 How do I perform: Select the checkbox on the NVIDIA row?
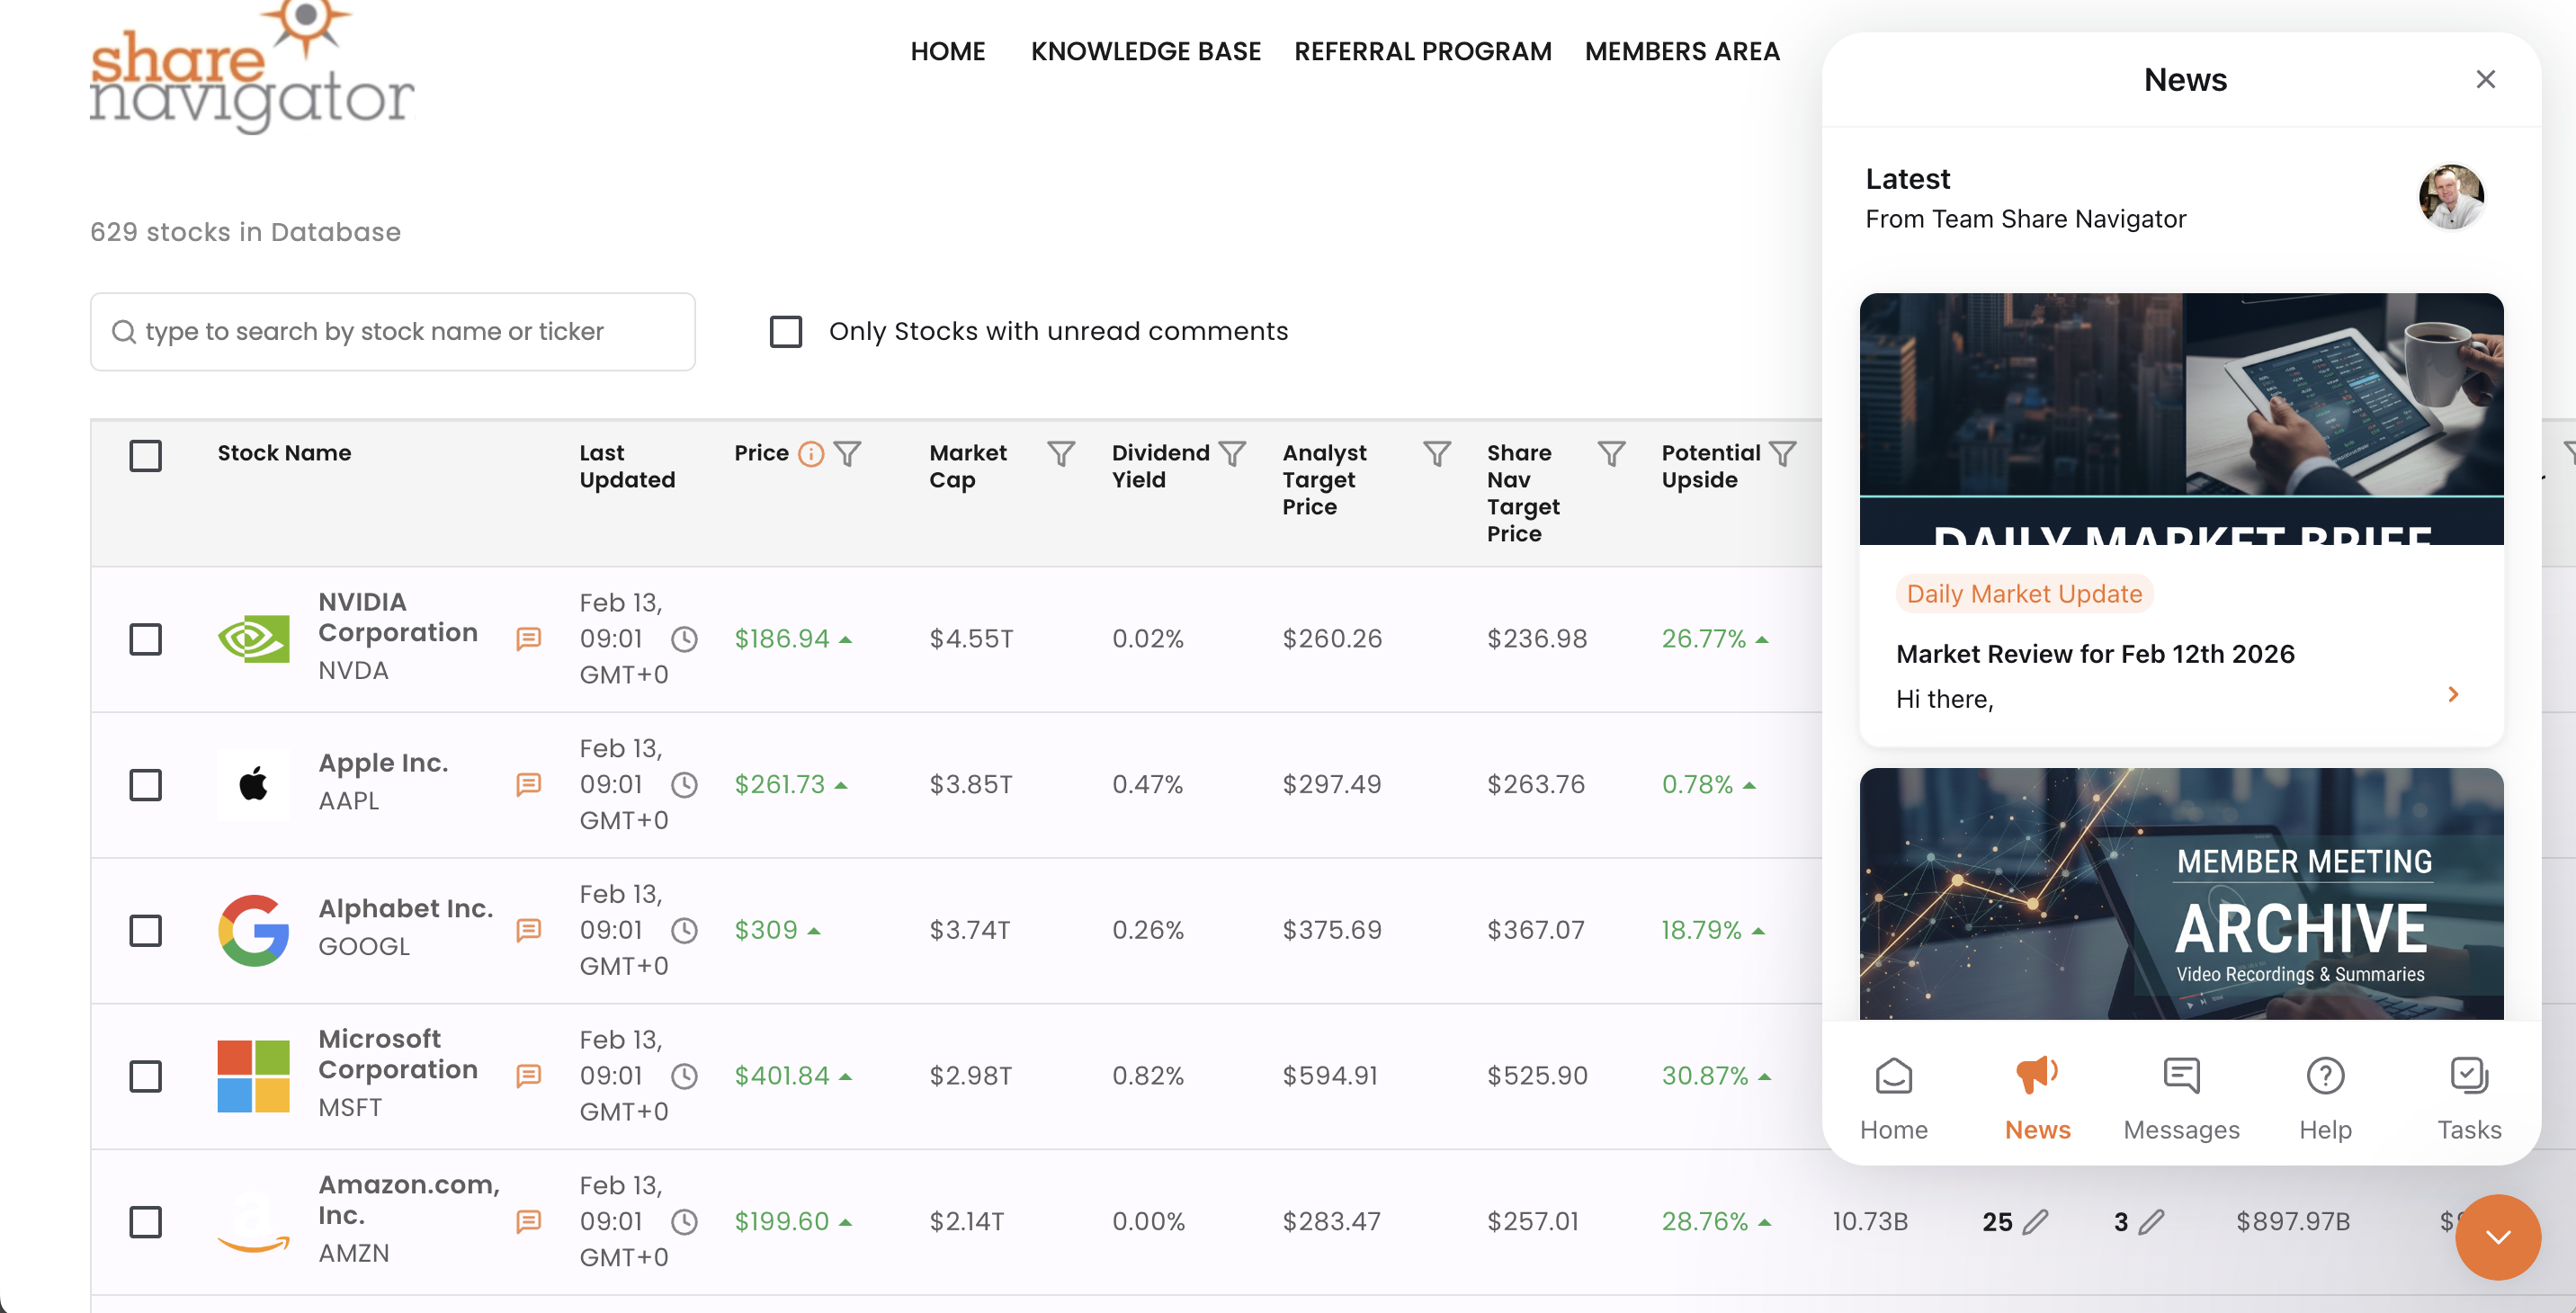point(145,639)
